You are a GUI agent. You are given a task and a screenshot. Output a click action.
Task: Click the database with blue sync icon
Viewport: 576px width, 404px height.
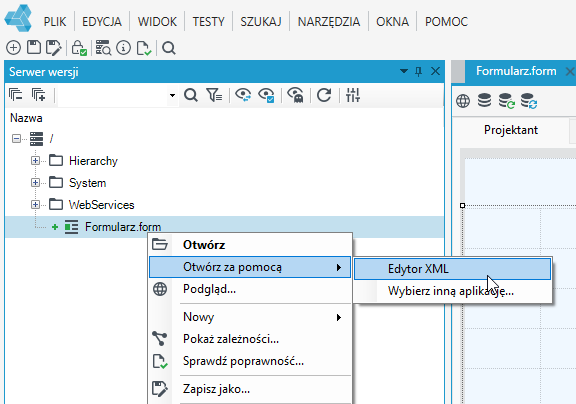click(x=529, y=101)
